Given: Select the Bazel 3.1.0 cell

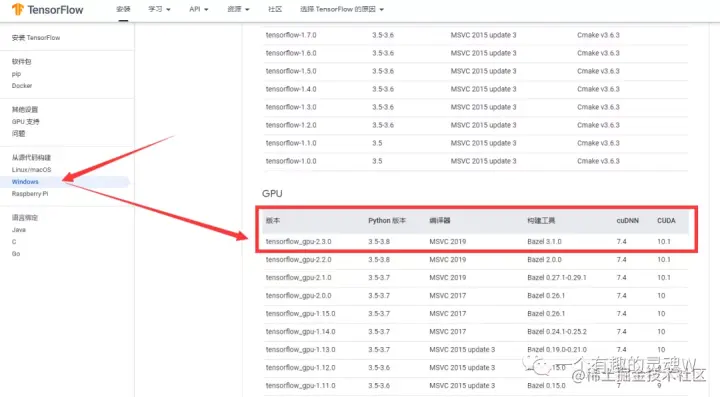Looking at the screenshot, I should point(544,241).
